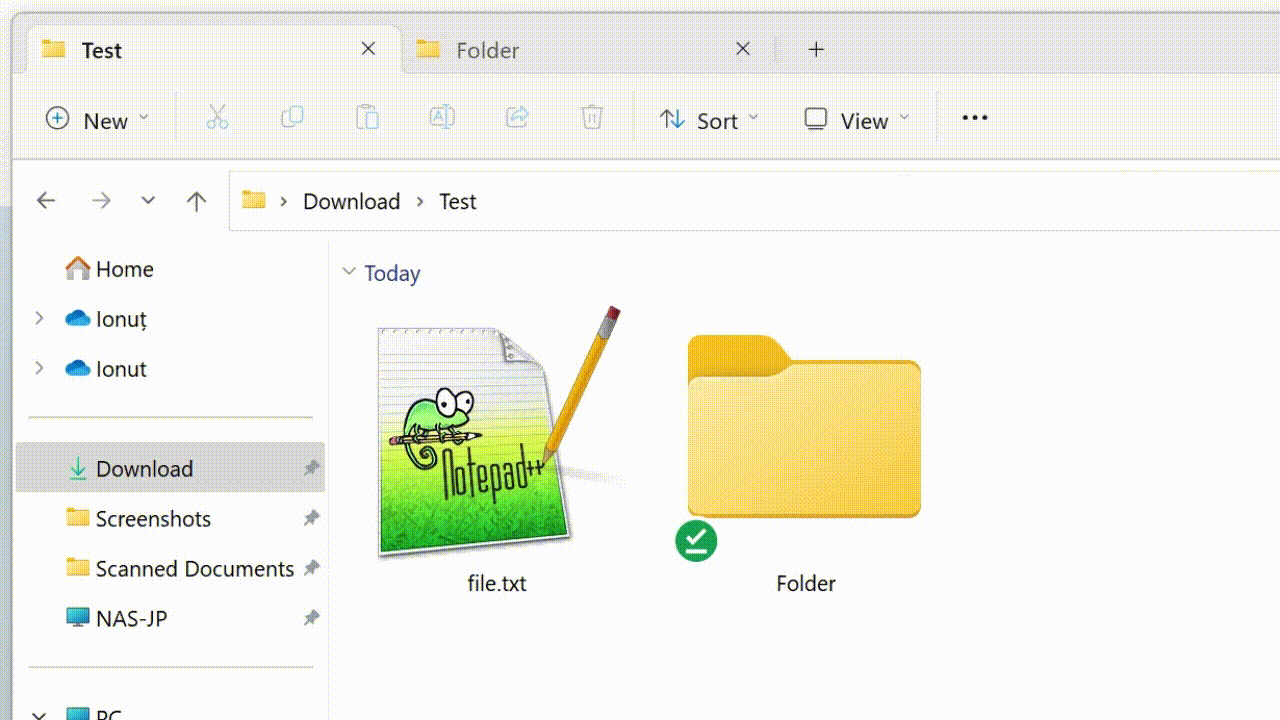The image size is (1280, 720).
Task: Open Home in the navigation pane
Action: [109, 269]
